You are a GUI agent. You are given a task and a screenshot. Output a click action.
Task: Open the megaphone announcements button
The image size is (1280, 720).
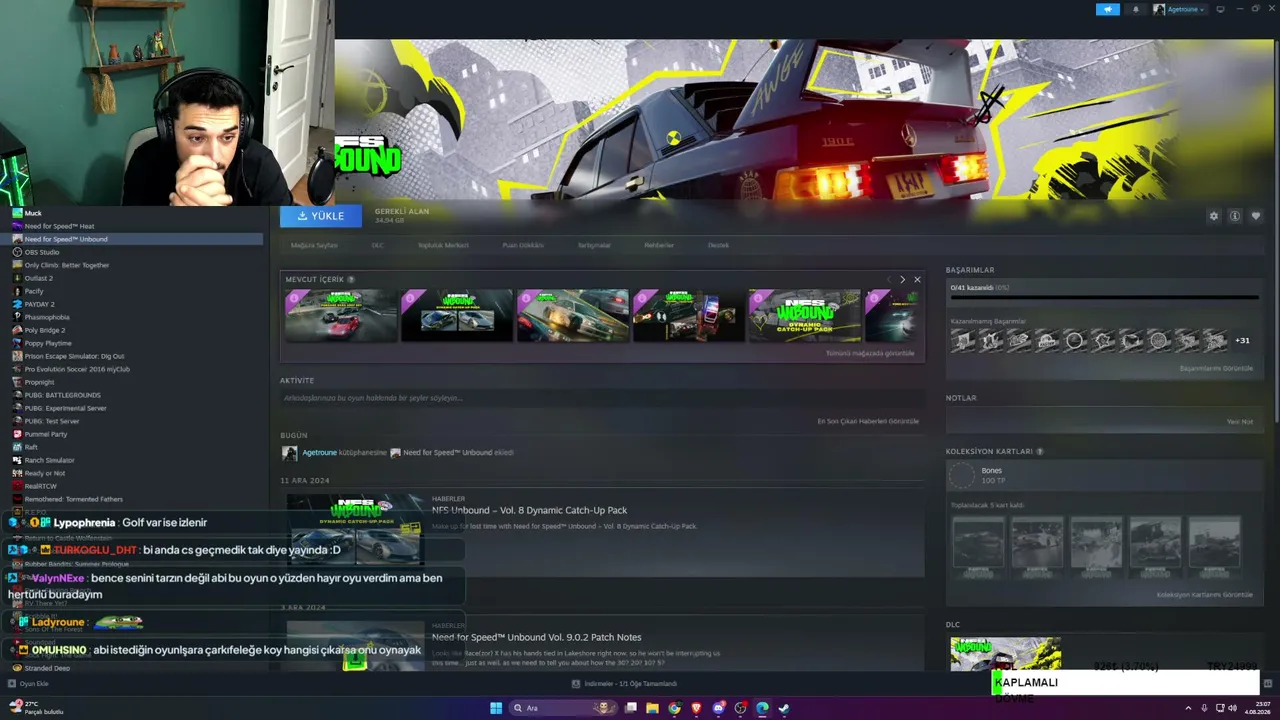pyautogui.click(x=1108, y=9)
